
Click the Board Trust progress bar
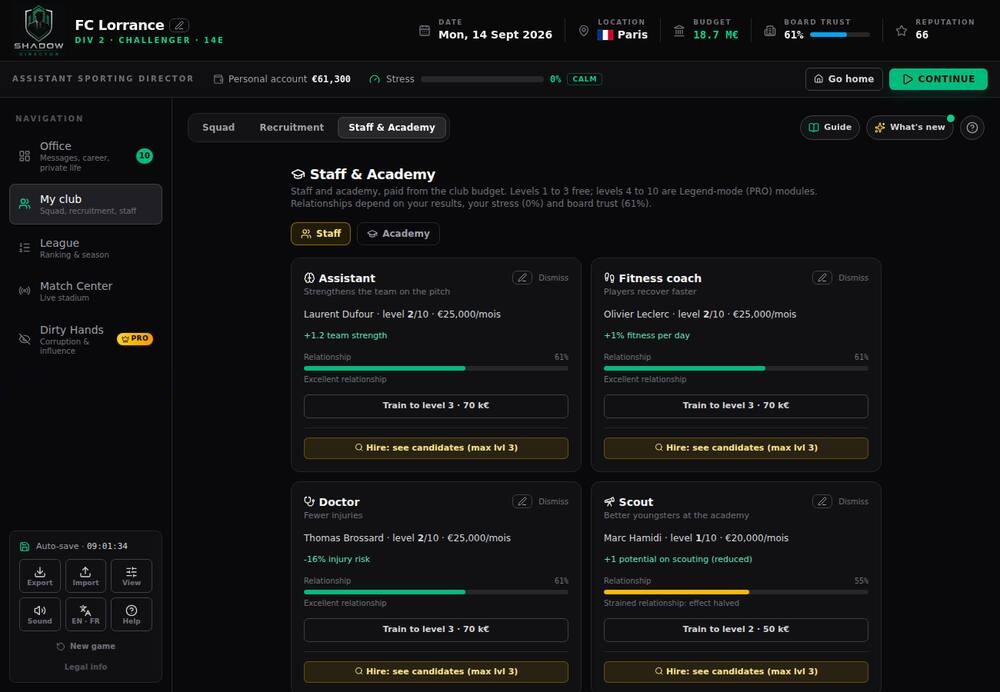[840, 35]
